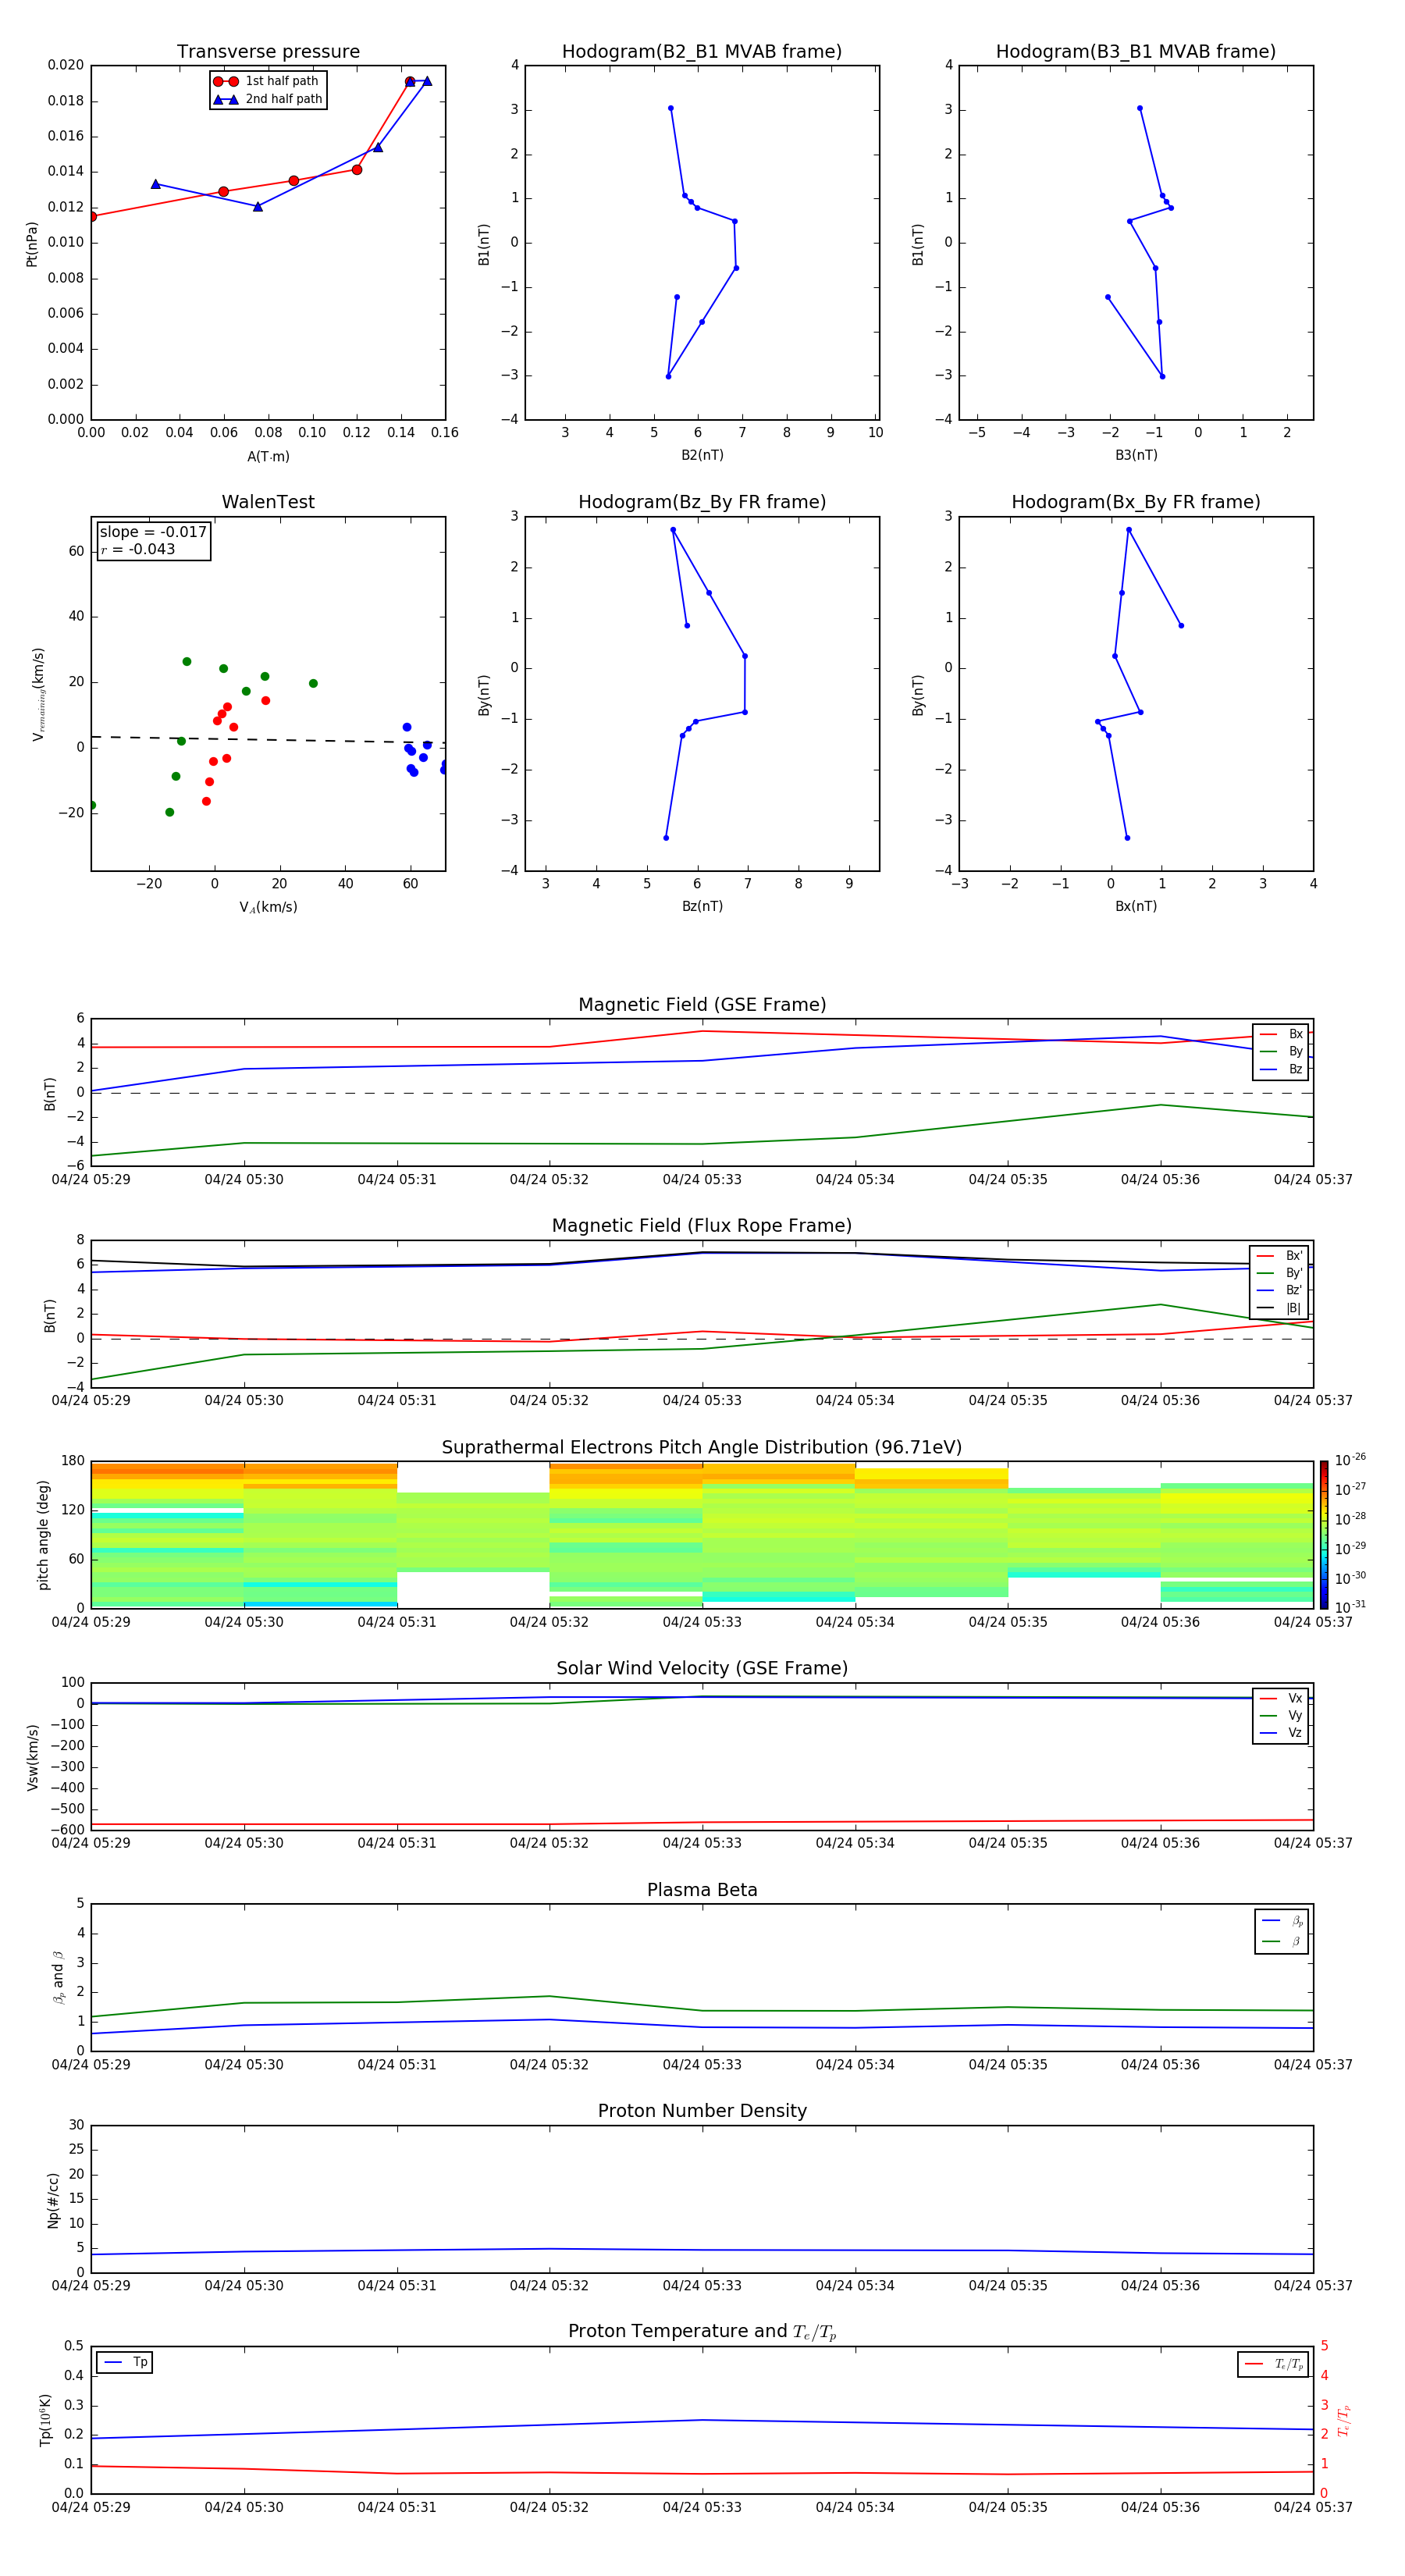Click the 'WalenTest' plot title
The width and height of the screenshot is (1405, 2576).
[268, 502]
